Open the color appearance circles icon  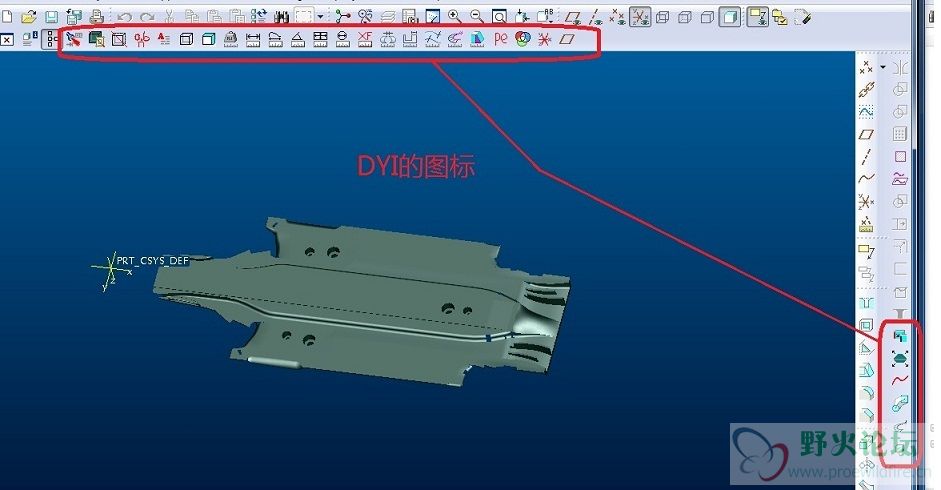tap(523, 40)
